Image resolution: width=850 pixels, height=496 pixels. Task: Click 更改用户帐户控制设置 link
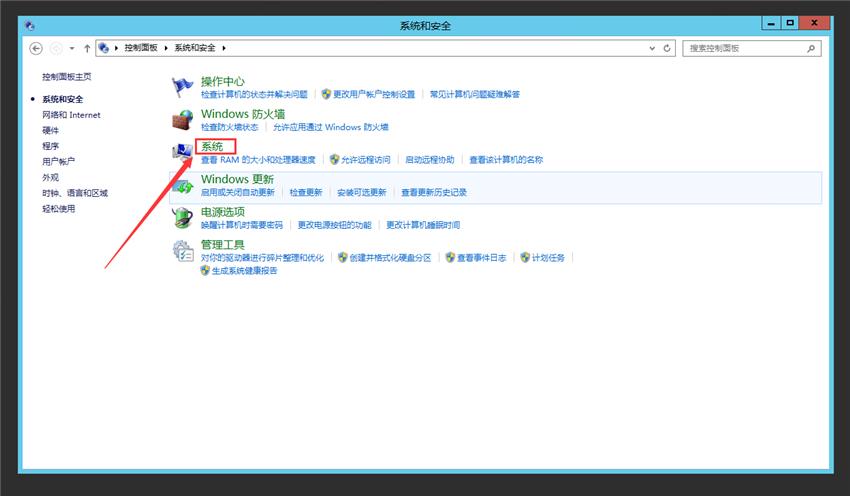click(x=374, y=94)
